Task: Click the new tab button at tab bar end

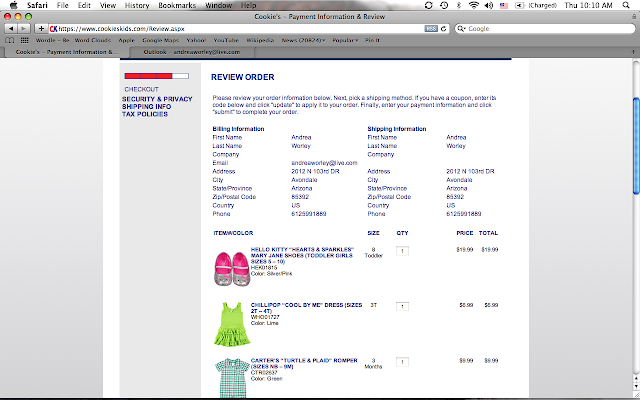Action: pyautogui.click(x=633, y=52)
